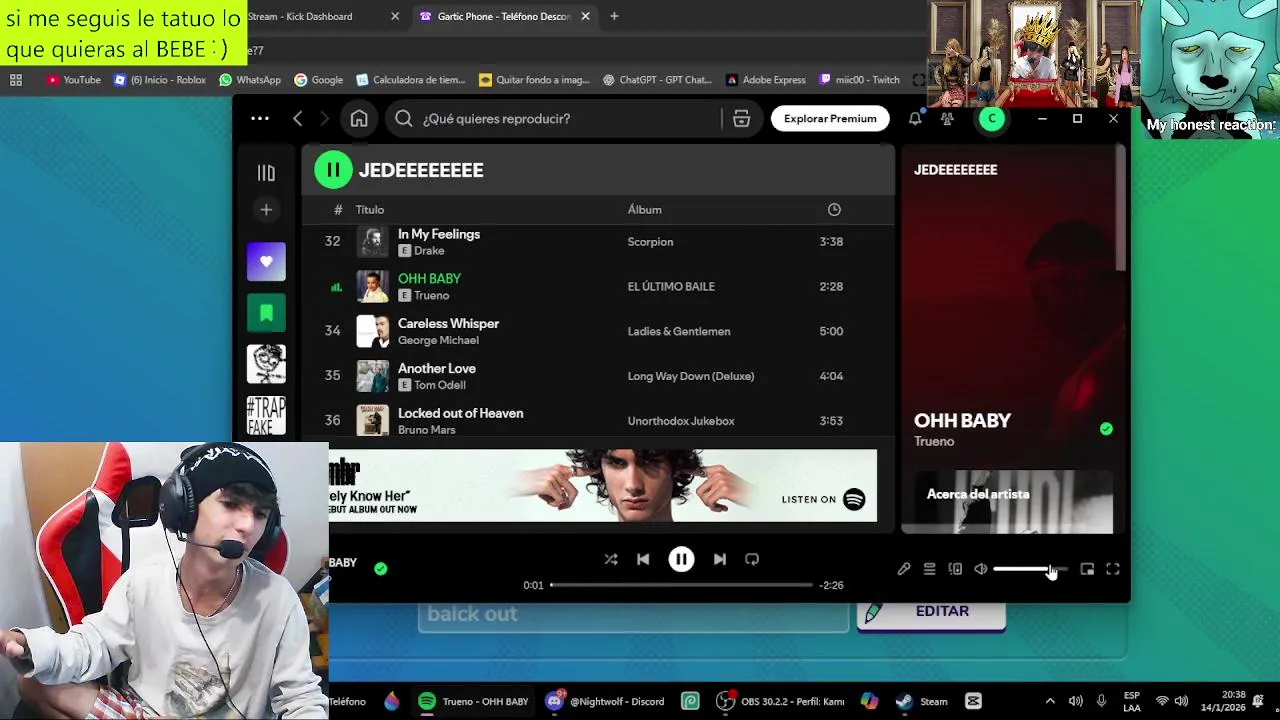Open the Spotify three-dots menu
This screenshot has width=1280, height=720.
click(x=260, y=118)
